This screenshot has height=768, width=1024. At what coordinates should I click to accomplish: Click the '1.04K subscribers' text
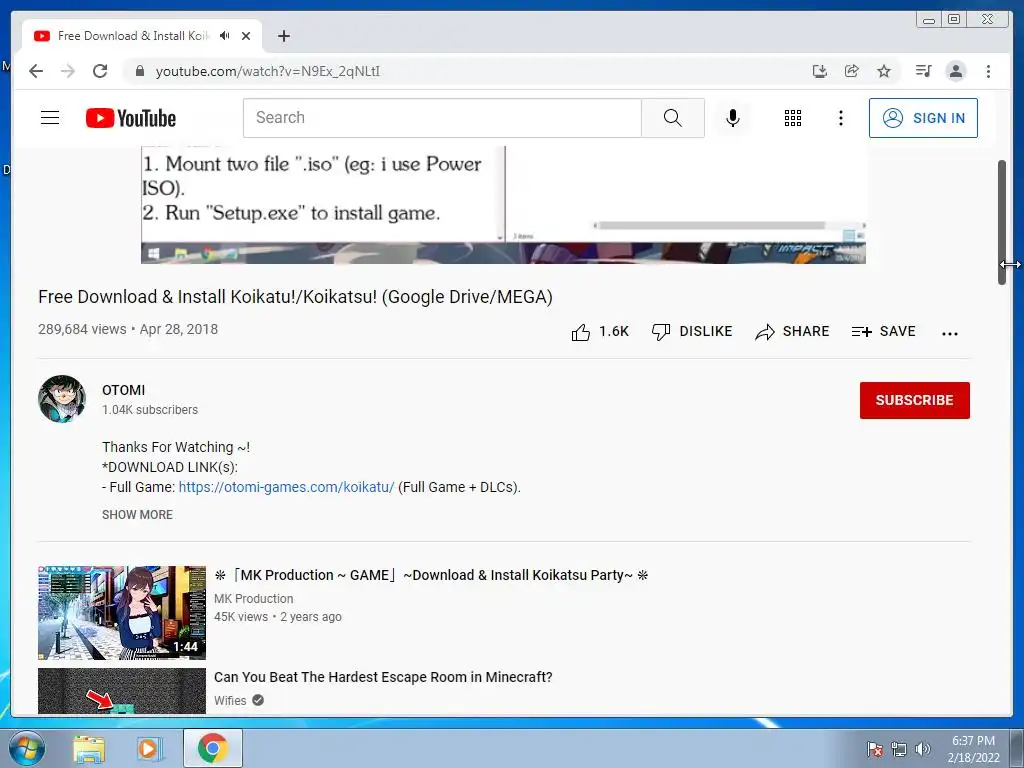point(150,410)
